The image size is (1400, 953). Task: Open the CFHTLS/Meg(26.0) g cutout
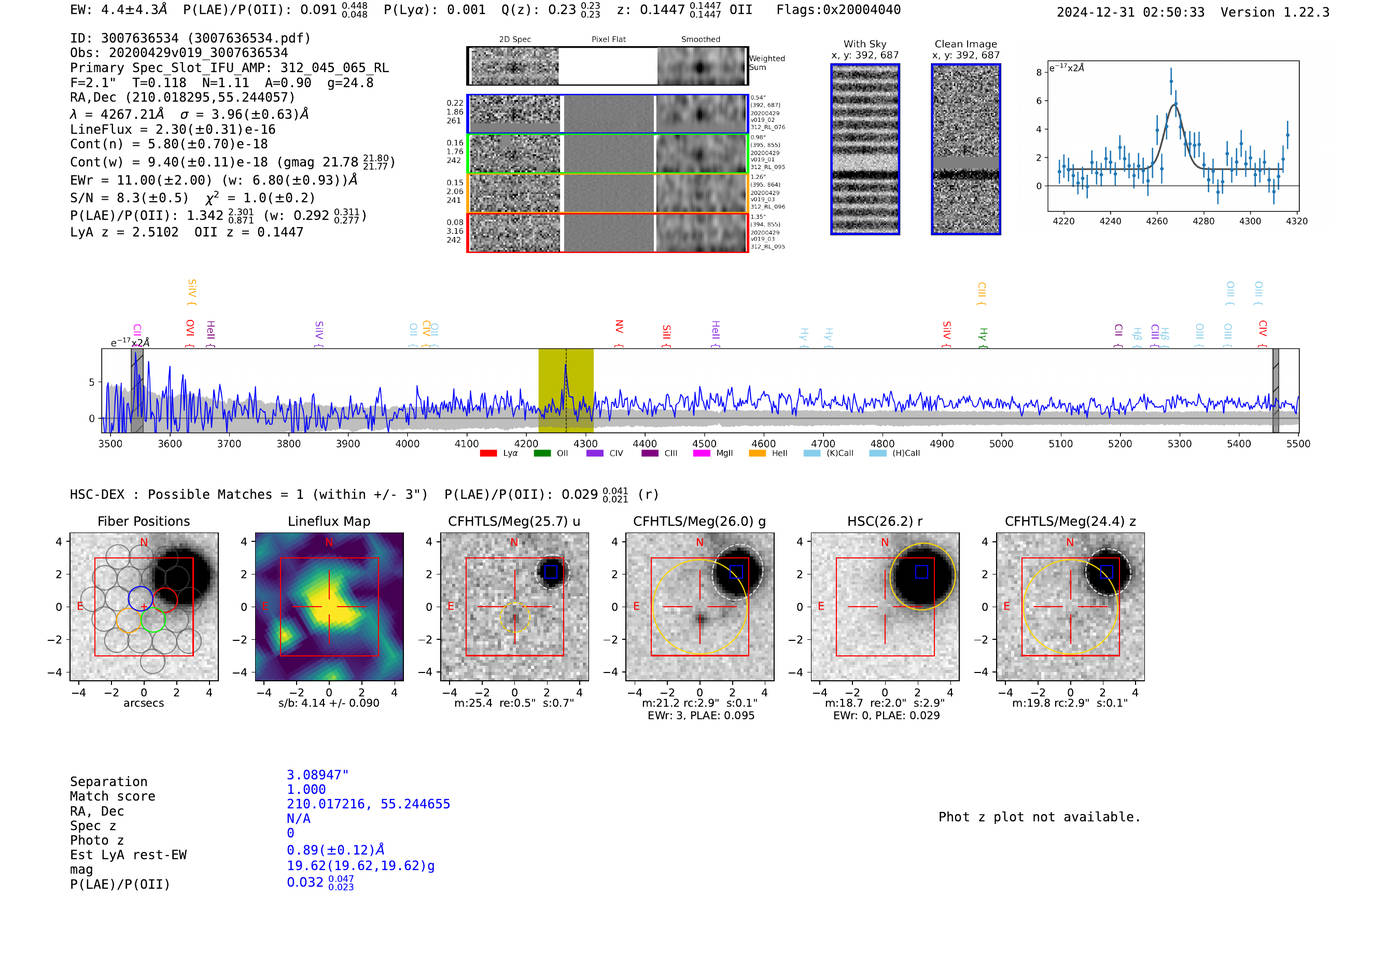(x=699, y=607)
